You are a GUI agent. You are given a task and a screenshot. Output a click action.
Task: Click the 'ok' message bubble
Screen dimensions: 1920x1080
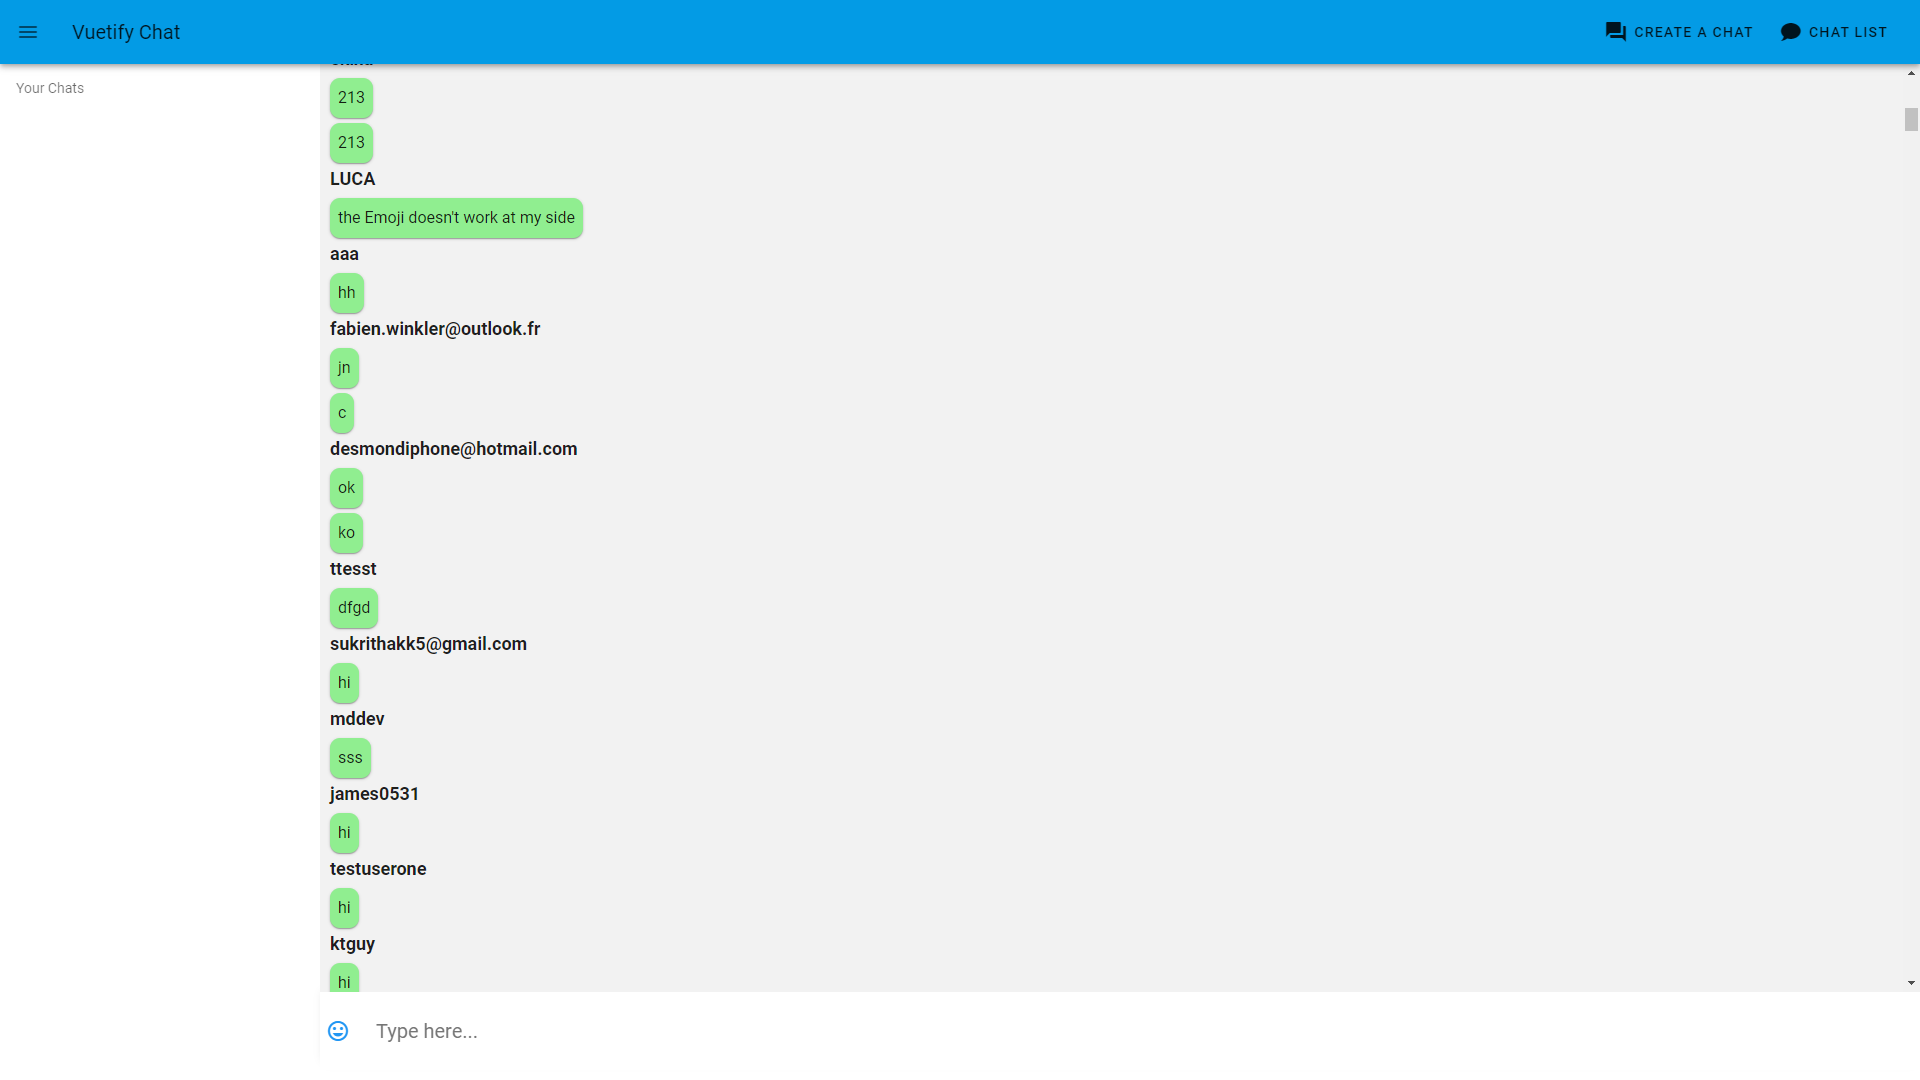coord(346,488)
